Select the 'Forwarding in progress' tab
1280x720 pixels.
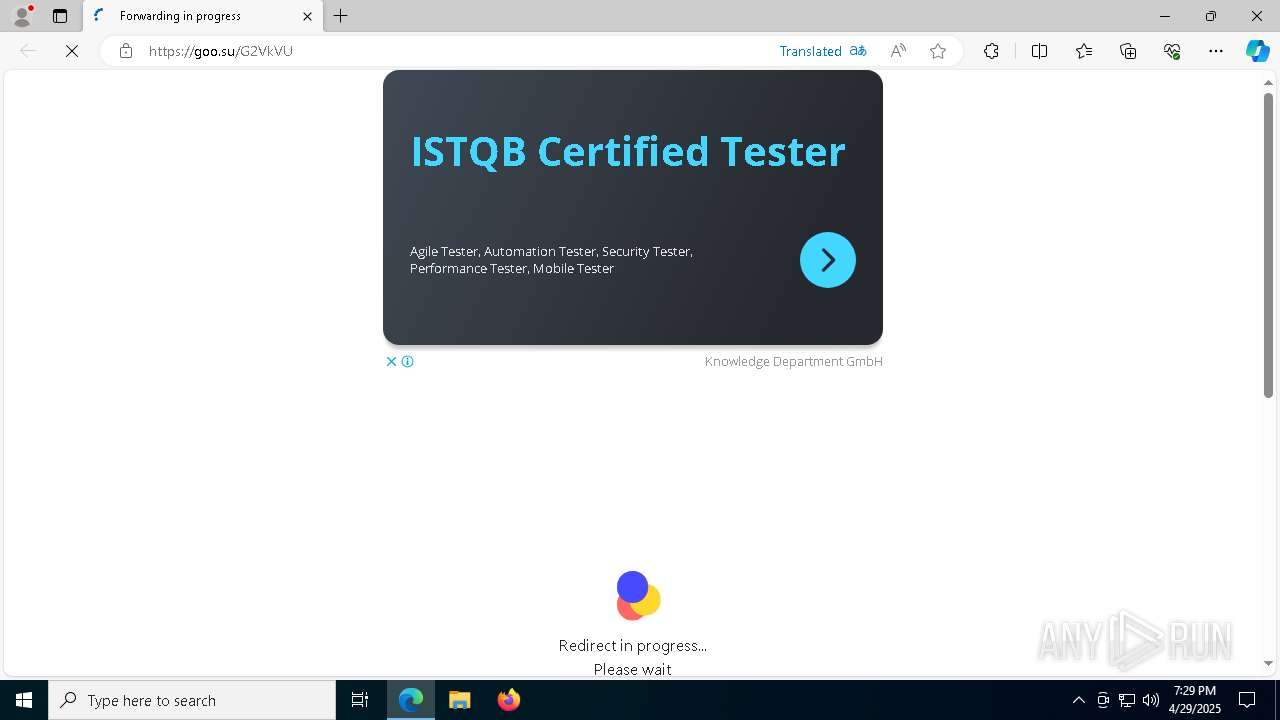(x=203, y=16)
